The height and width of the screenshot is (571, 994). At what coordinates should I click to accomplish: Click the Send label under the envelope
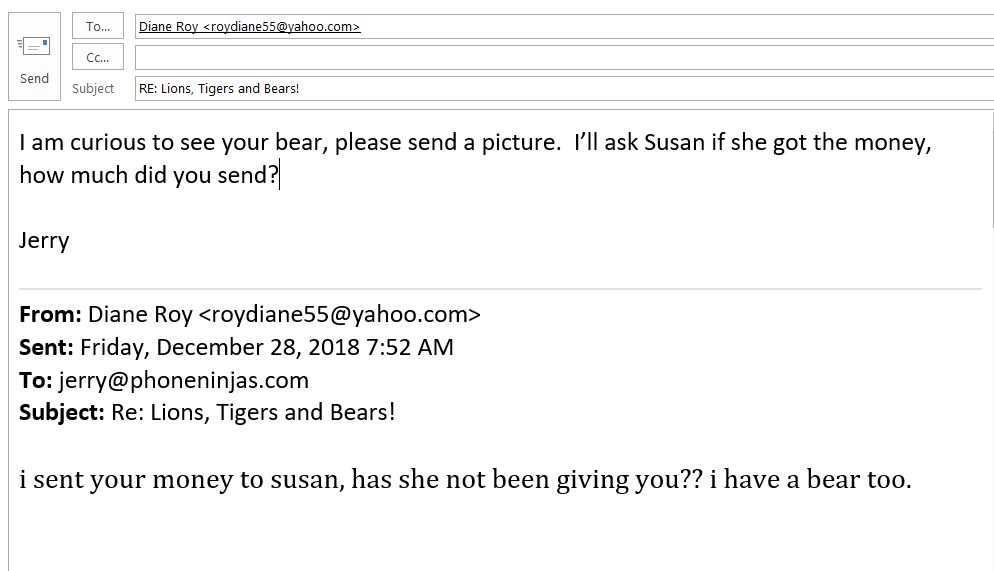coord(34,79)
